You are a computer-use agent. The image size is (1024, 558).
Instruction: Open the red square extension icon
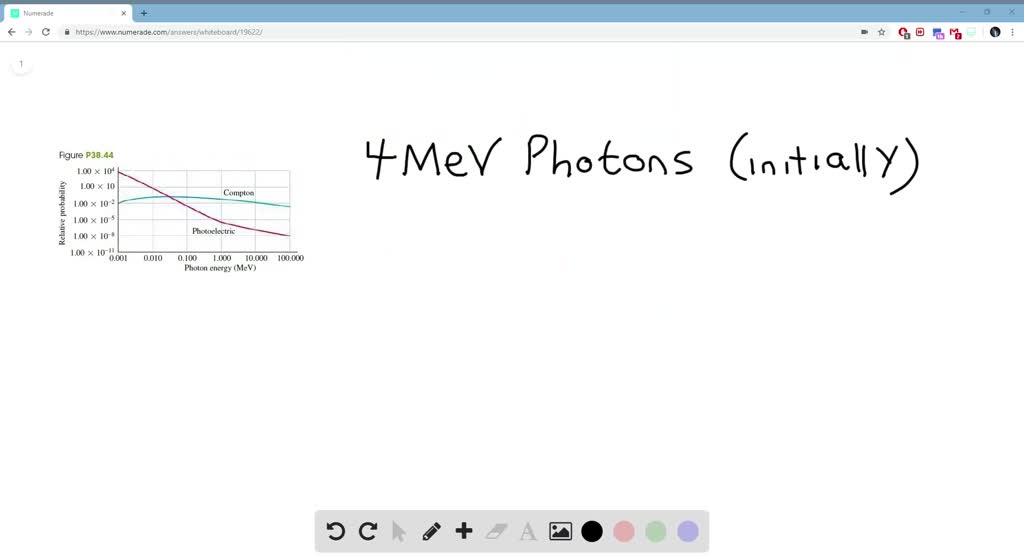(920, 32)
